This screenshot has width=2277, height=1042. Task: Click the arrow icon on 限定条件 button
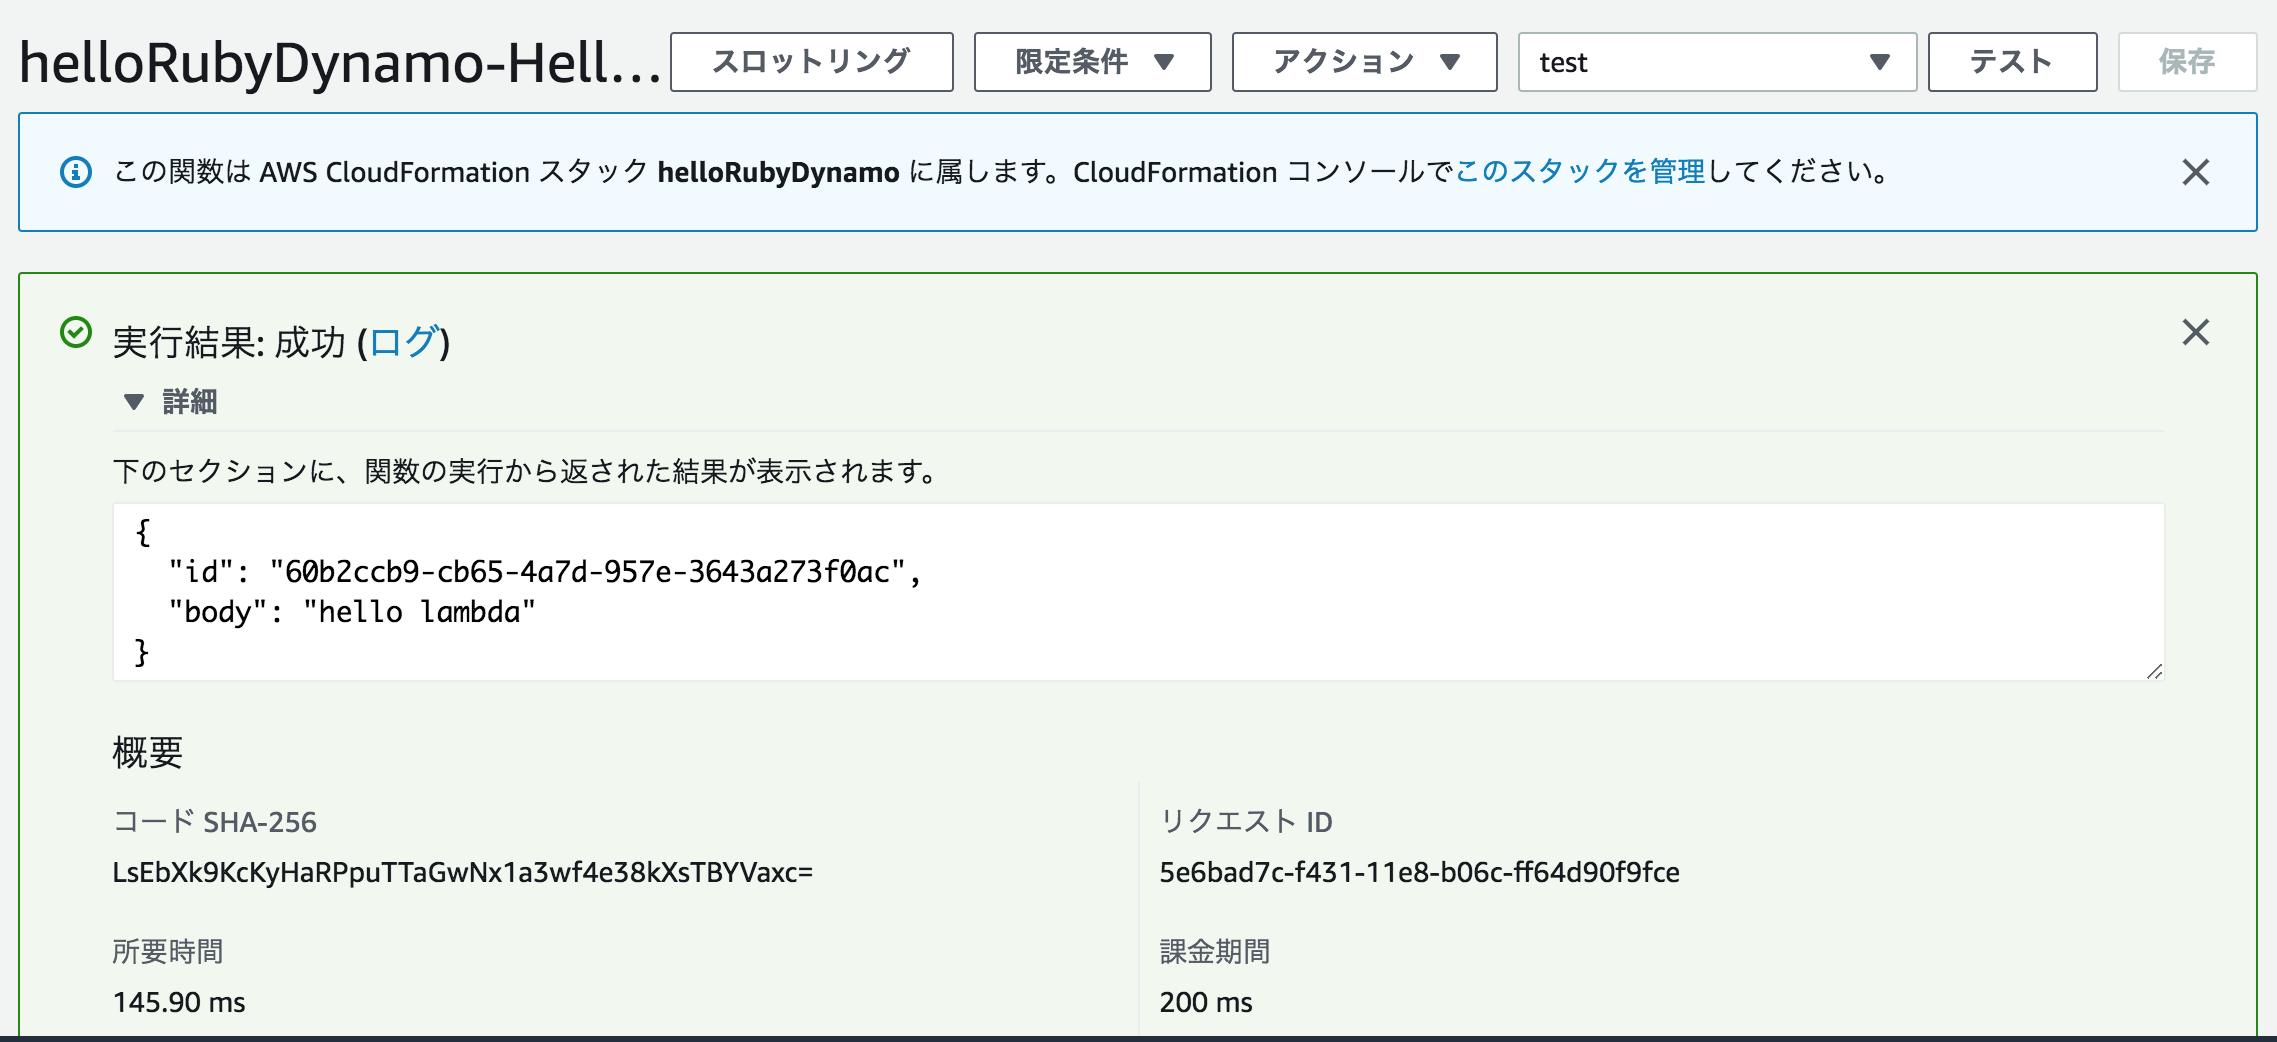coord(1164,62)
